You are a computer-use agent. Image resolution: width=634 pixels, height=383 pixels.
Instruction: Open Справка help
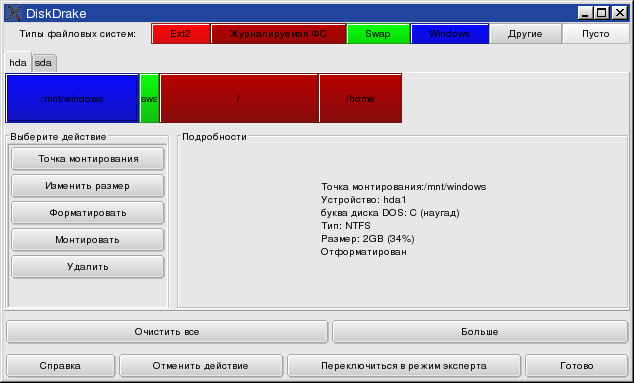pyautogui.click(x=60, y=366)
